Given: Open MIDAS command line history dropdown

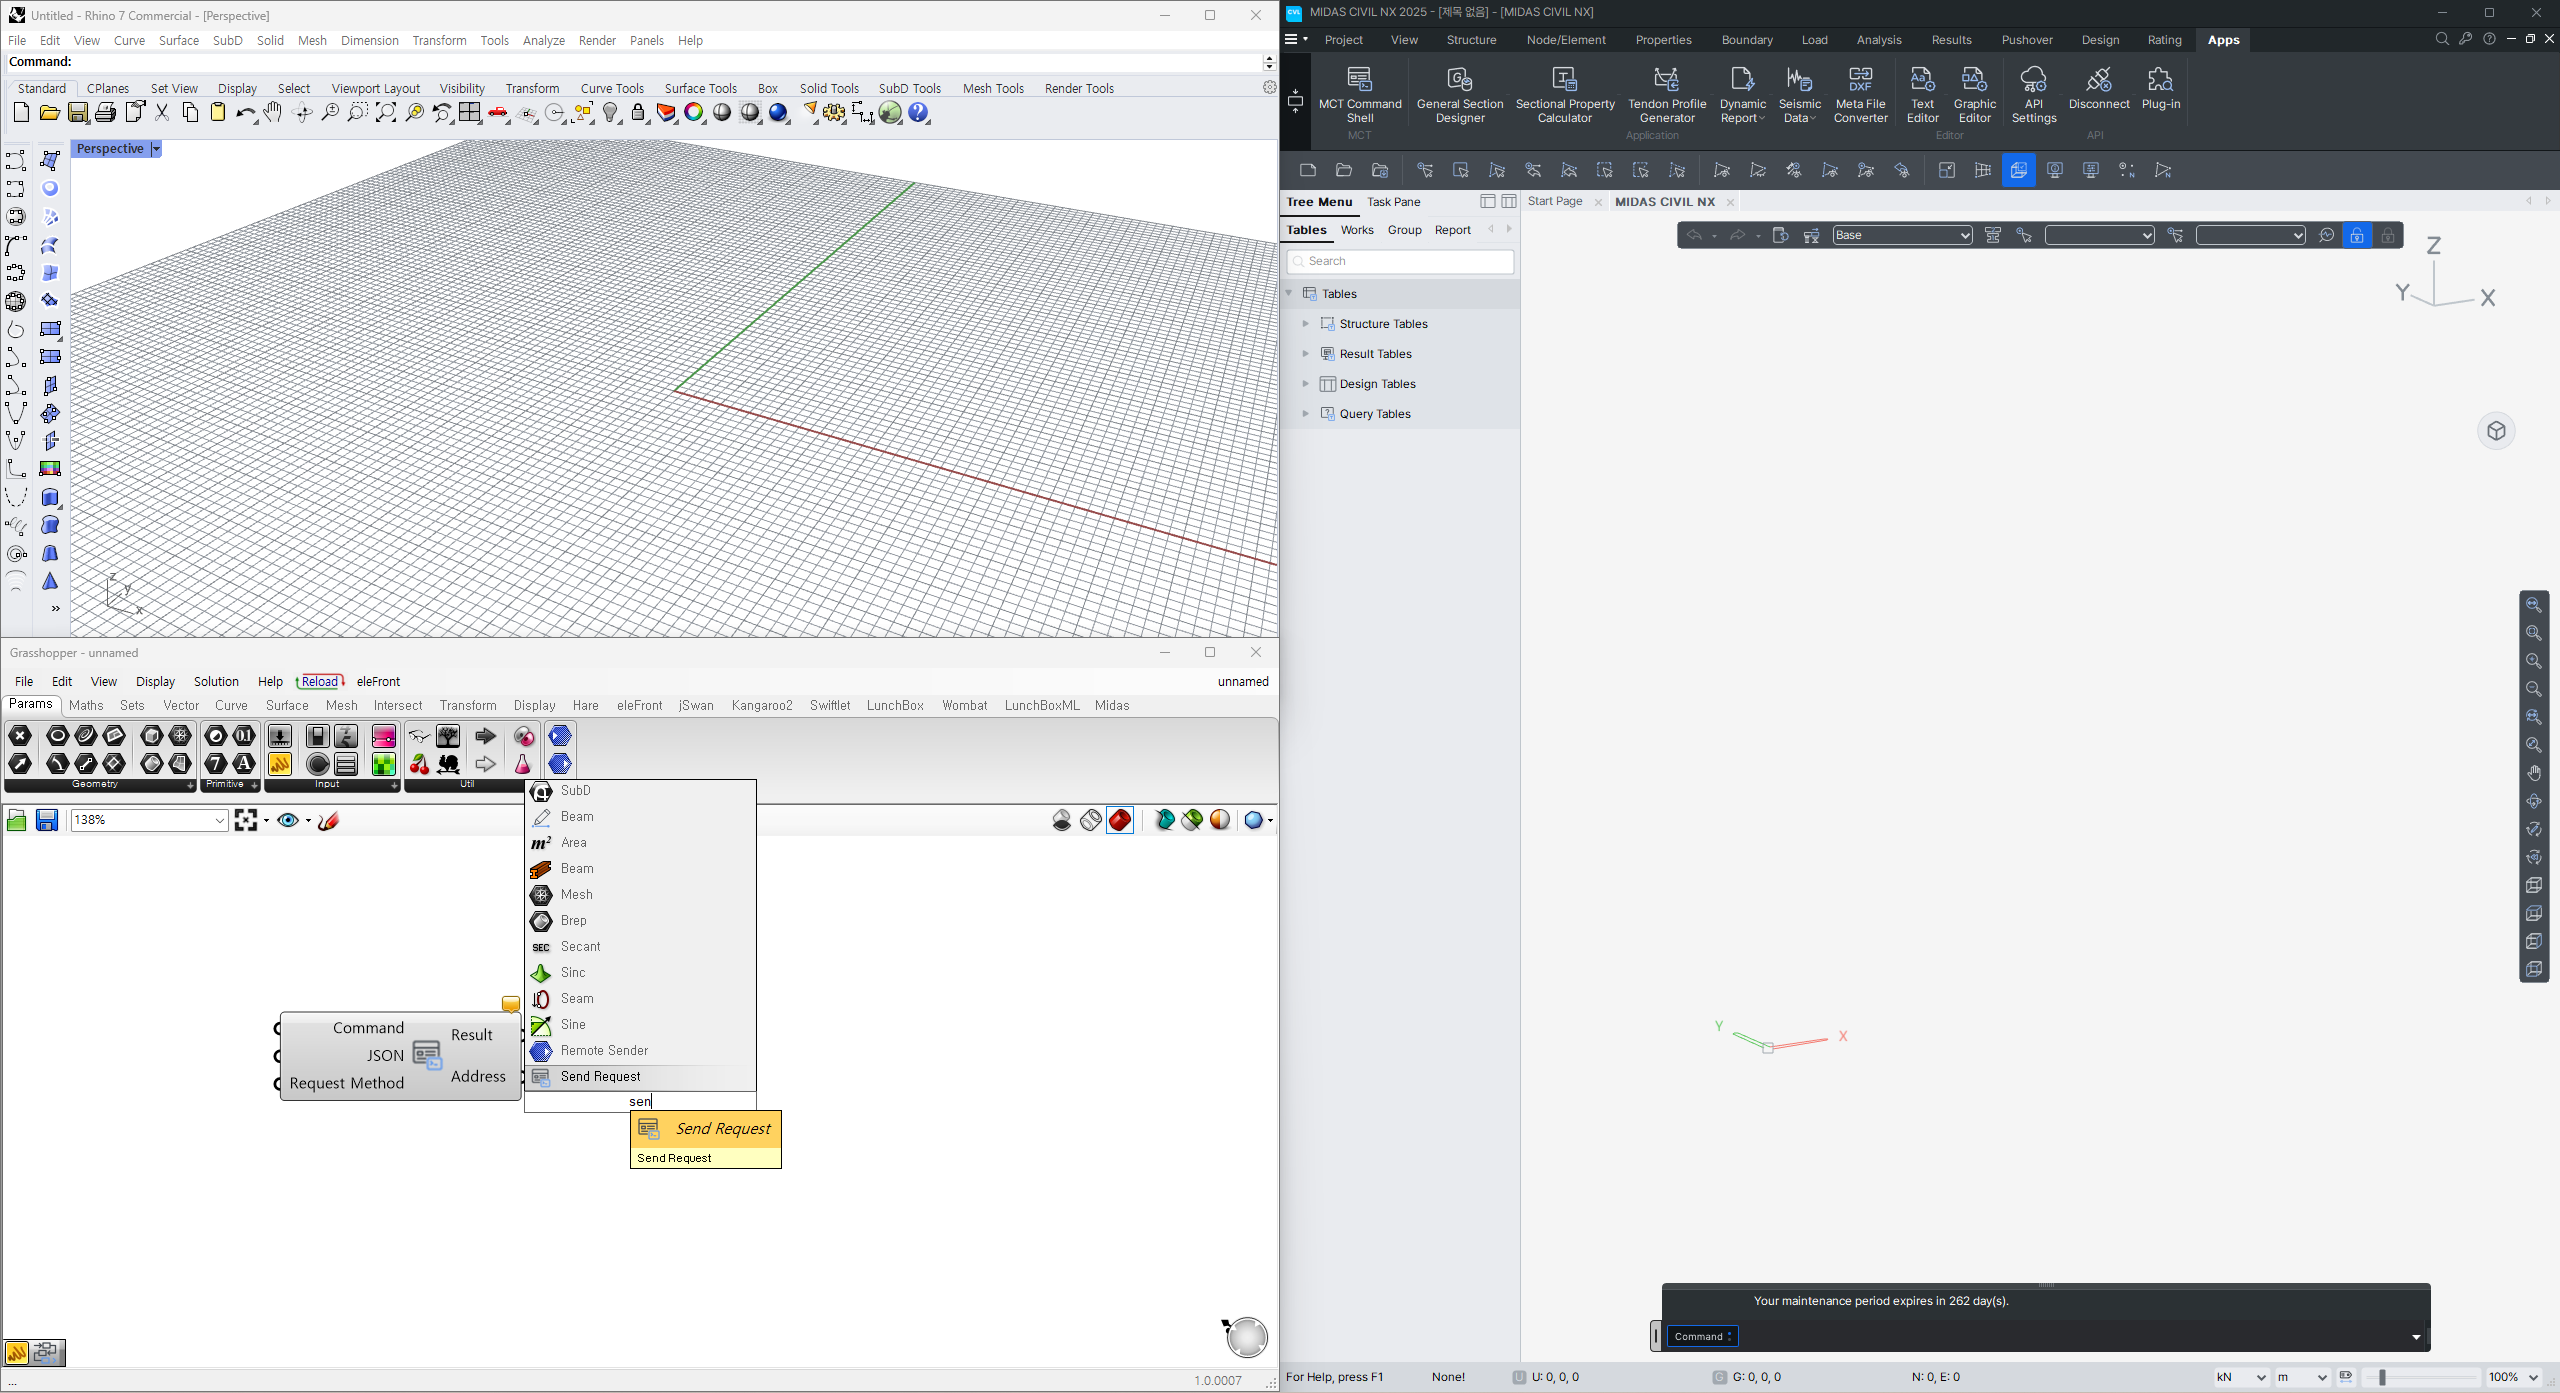Looking at the screenshot, I should click(2416, 1337).
